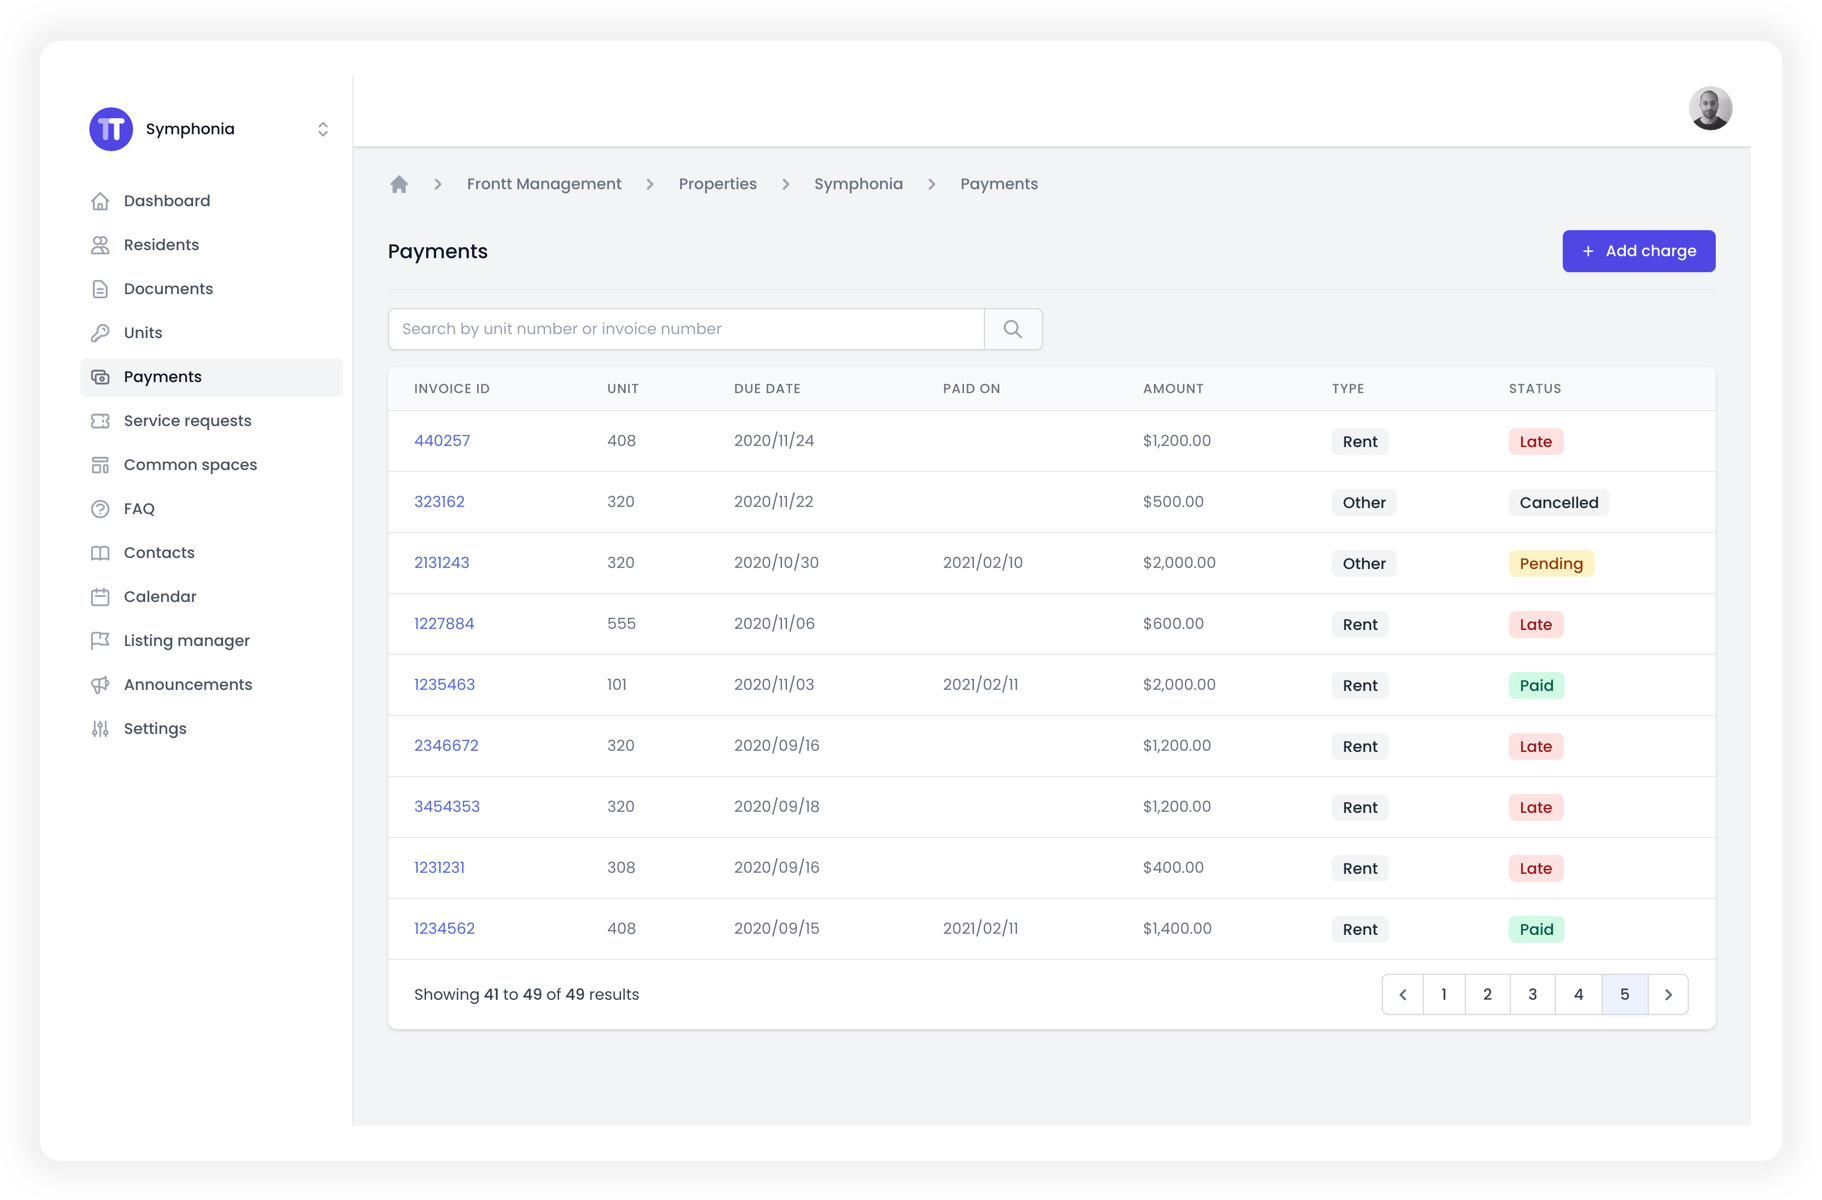The width and height of the screenshot is (1822, 1200).
Task: Open invoice 2131243
Action: 442,563
